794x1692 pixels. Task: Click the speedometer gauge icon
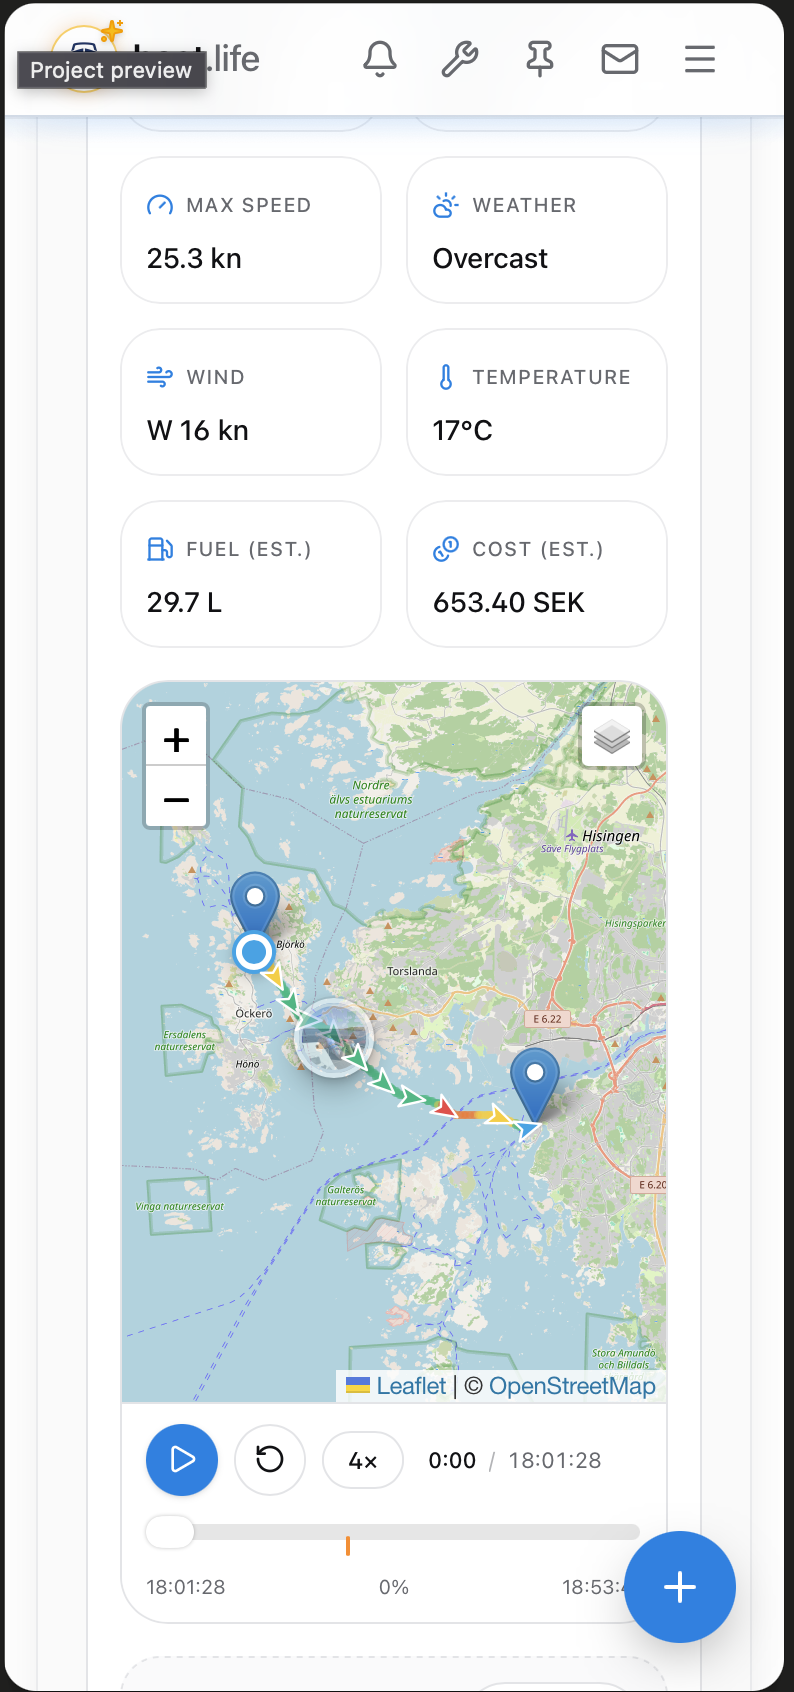coord(160,205)
